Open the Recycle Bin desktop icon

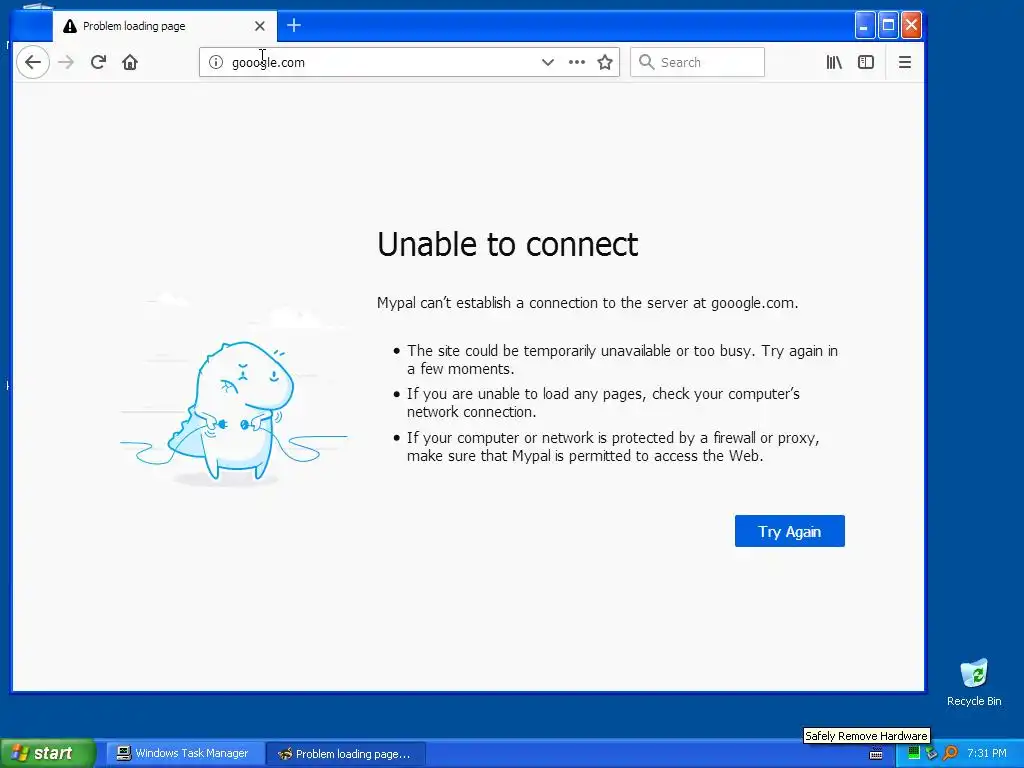(x=974, y=682)
